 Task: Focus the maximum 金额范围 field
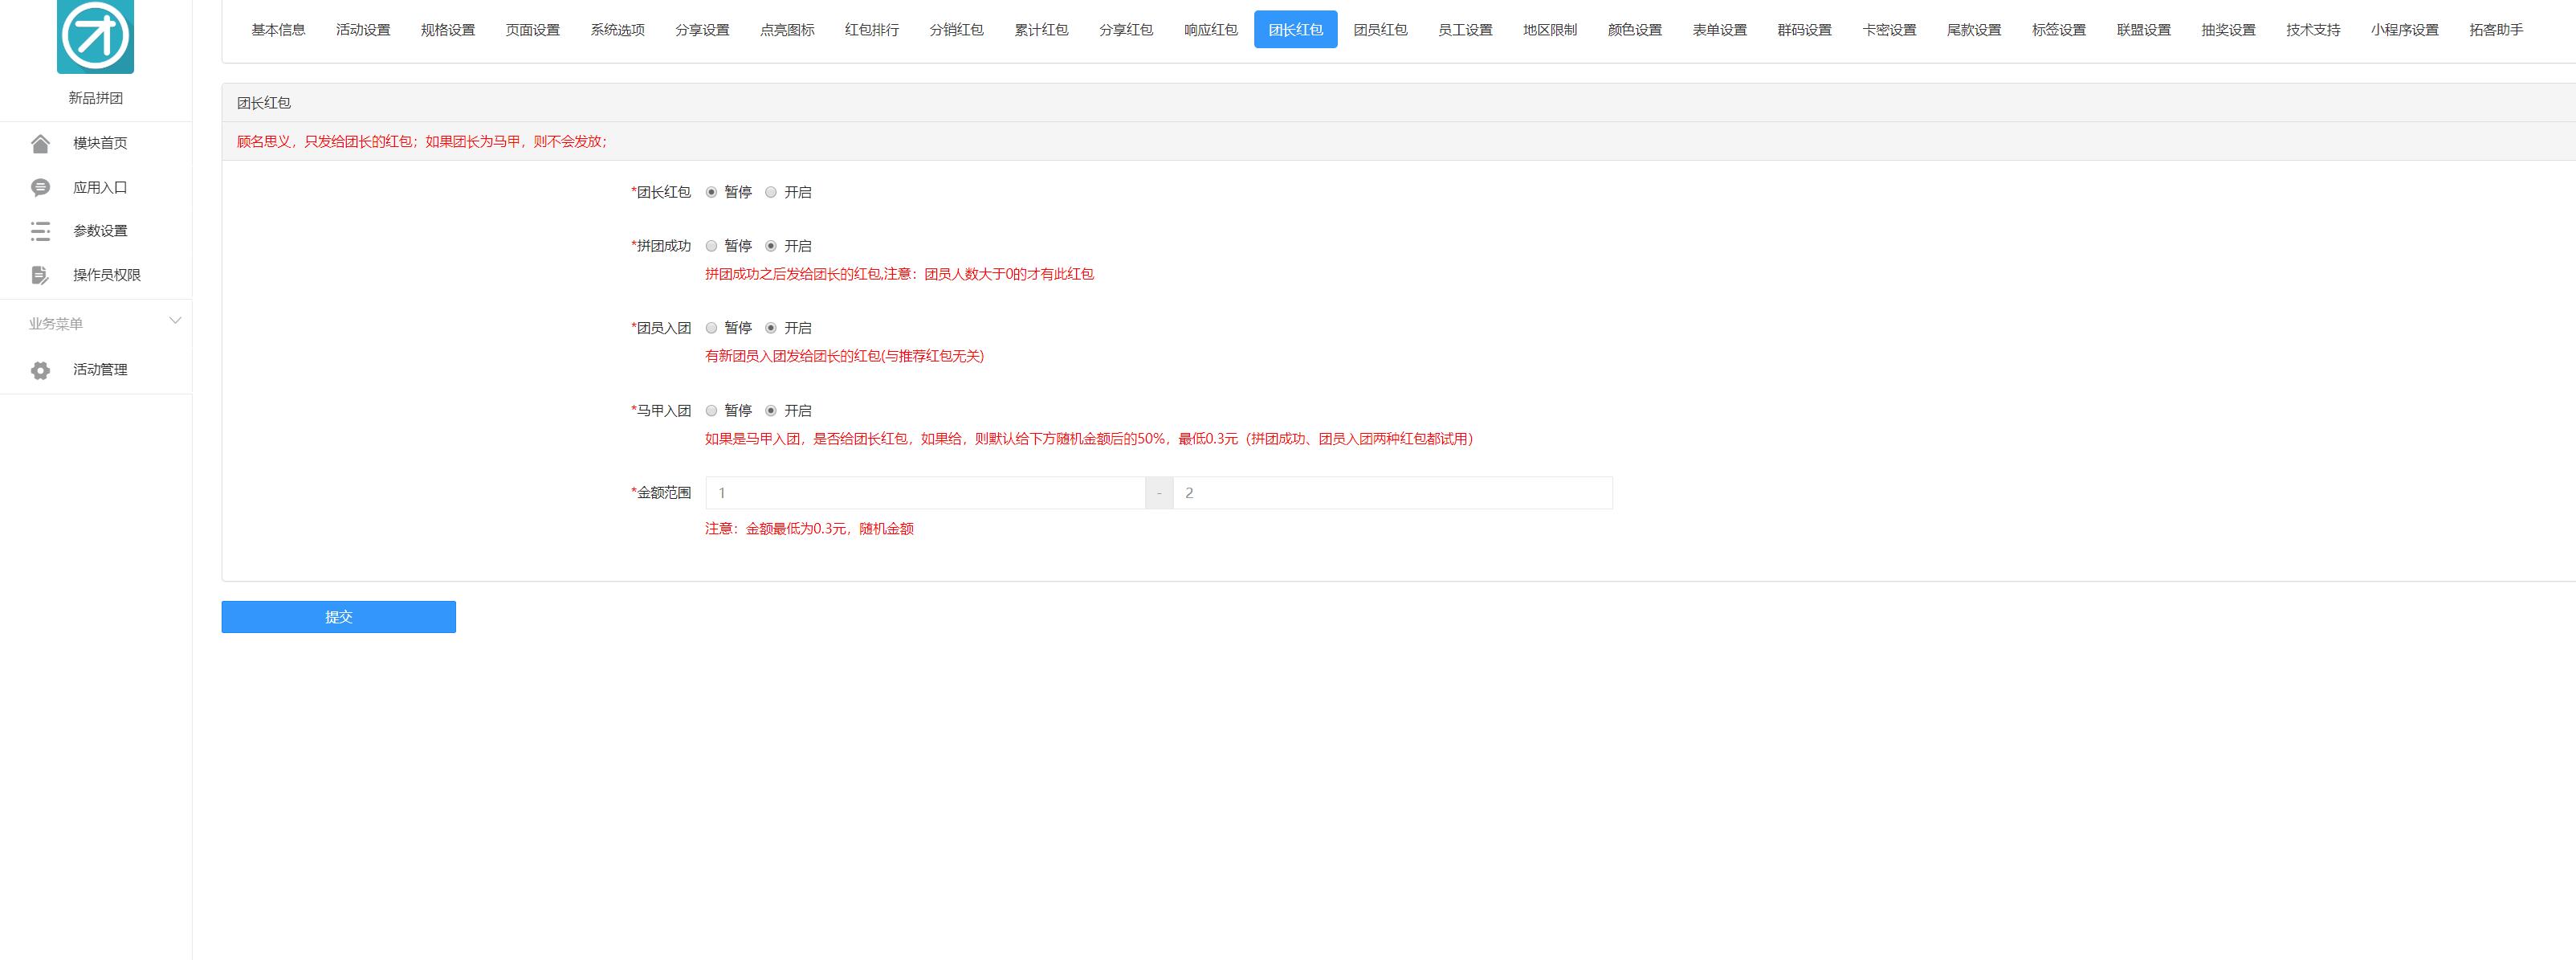(x=1392, y=493)
